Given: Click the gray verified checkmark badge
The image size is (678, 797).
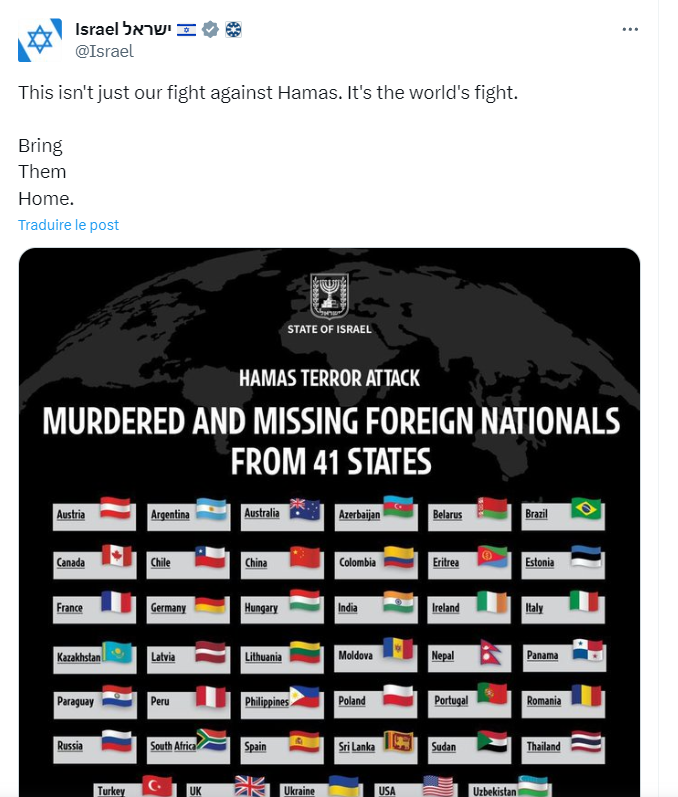Looking at the screenshot, I should point(210,29).
